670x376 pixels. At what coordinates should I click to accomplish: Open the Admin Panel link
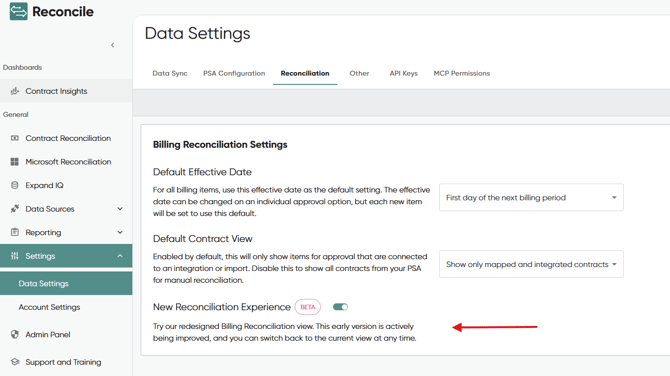(x=66, y=334)
